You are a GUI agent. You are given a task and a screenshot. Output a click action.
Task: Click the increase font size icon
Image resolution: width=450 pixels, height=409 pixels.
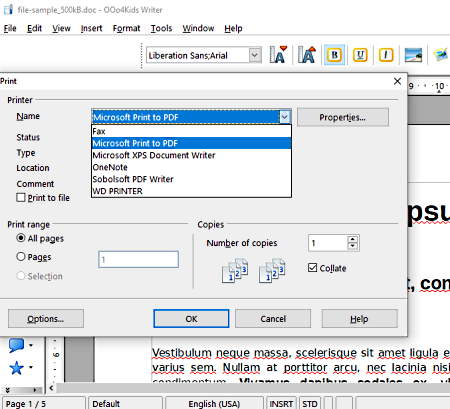point(307,55)
